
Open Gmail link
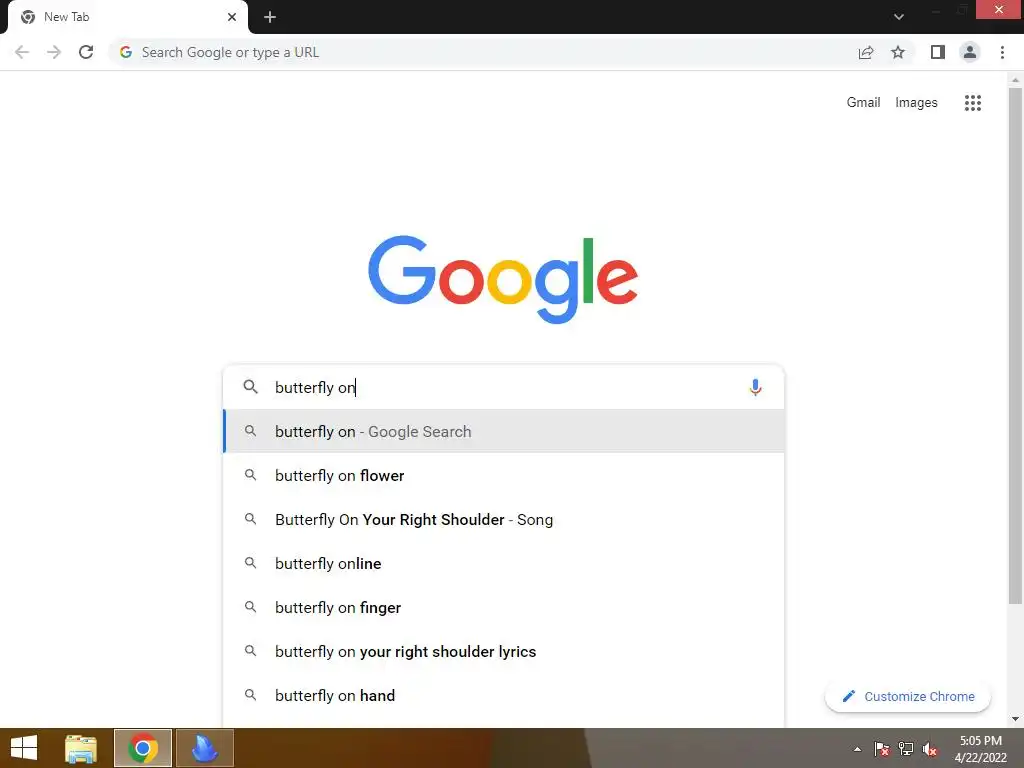(863, 103)
